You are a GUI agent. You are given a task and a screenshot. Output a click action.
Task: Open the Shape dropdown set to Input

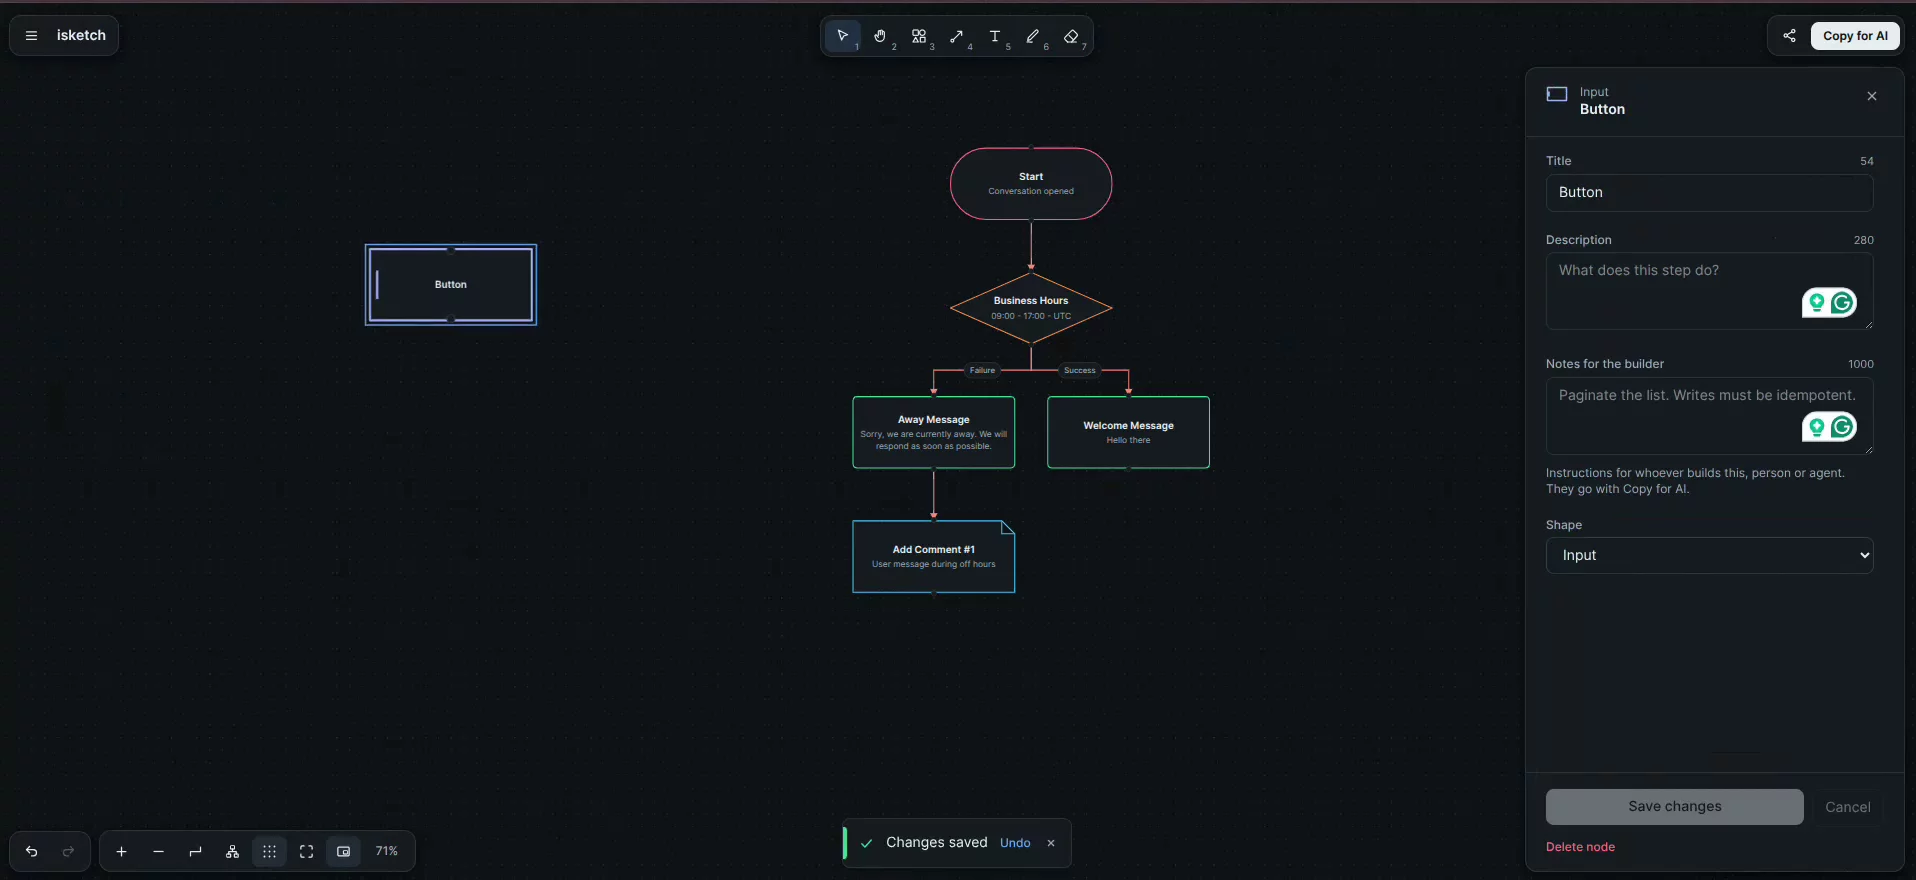pos(1709,556)
